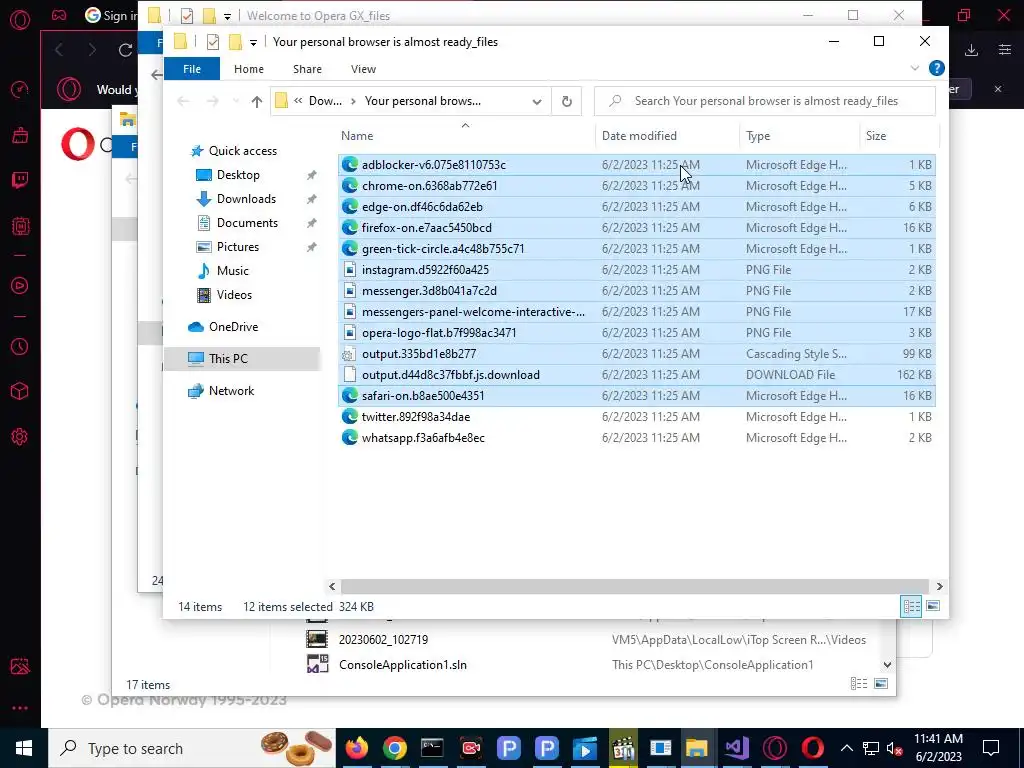Open Properties from quick access toolbar
The image size is (1024, 768).
(x=212, y=42)
